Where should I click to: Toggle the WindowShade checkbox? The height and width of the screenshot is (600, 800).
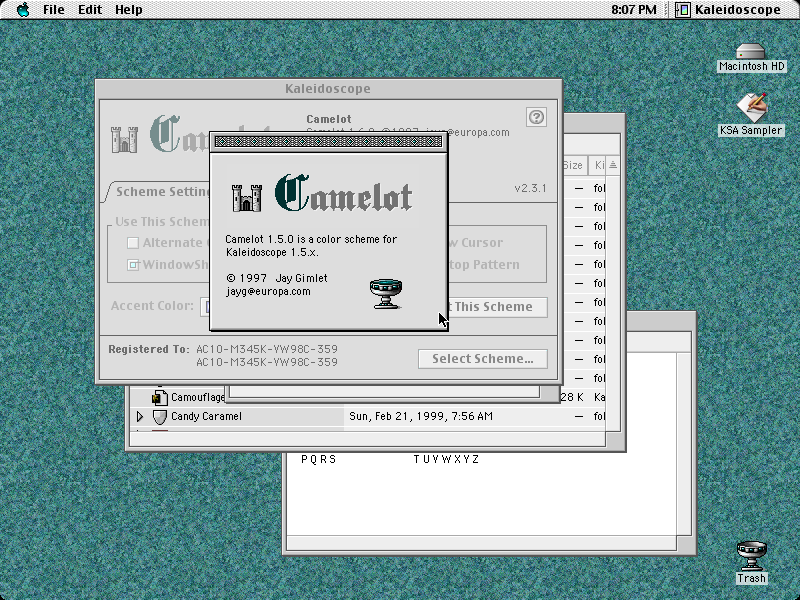pyautogui.click(x=133, y=265)
